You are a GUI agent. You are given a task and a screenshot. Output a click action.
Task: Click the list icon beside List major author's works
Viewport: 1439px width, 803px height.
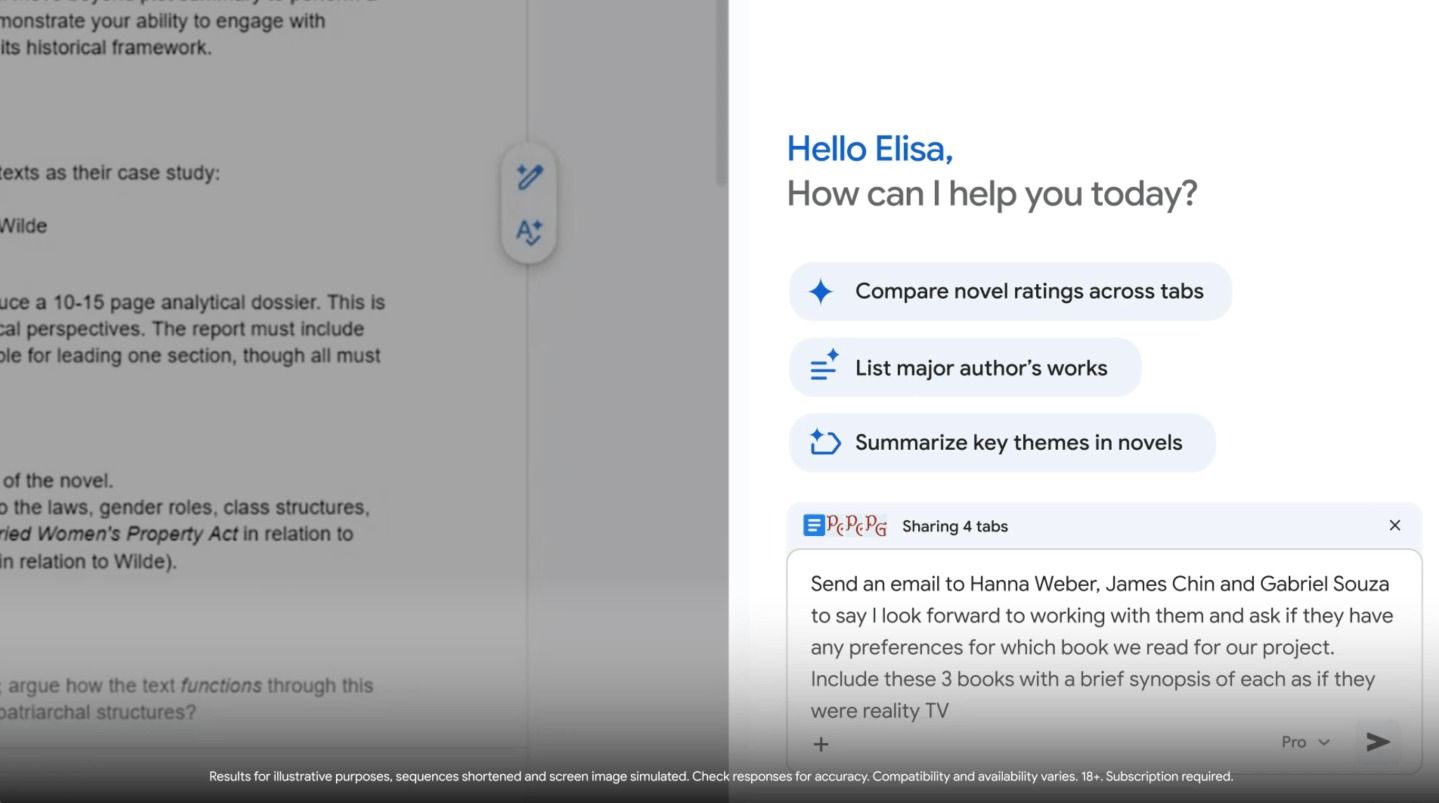(x=821, y=367)
